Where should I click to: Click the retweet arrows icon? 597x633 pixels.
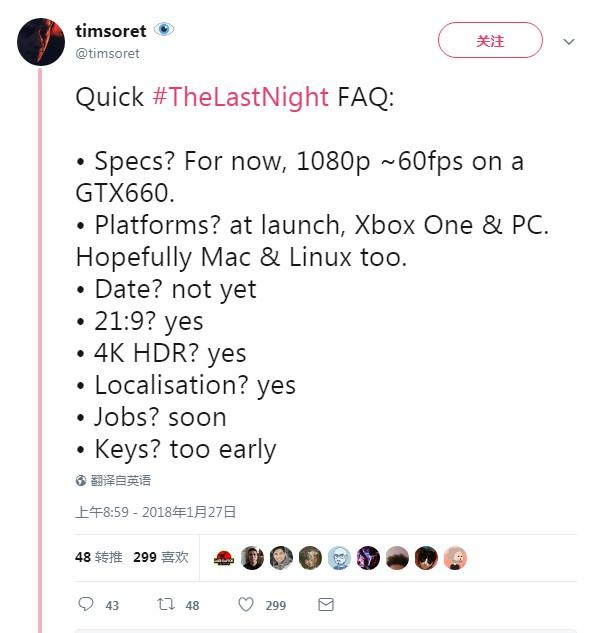pyautogui.click(x=165, y=604)
